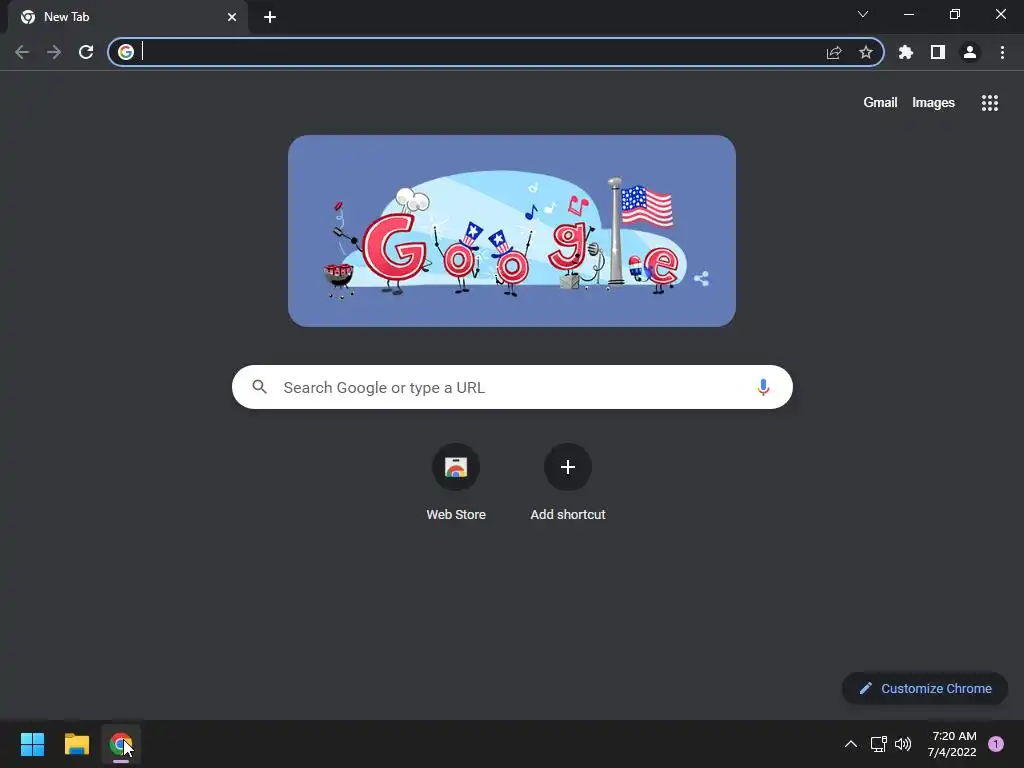Share the Google doodle
The width and height of the screenshot is (1024, 768).
click(701, 279)
